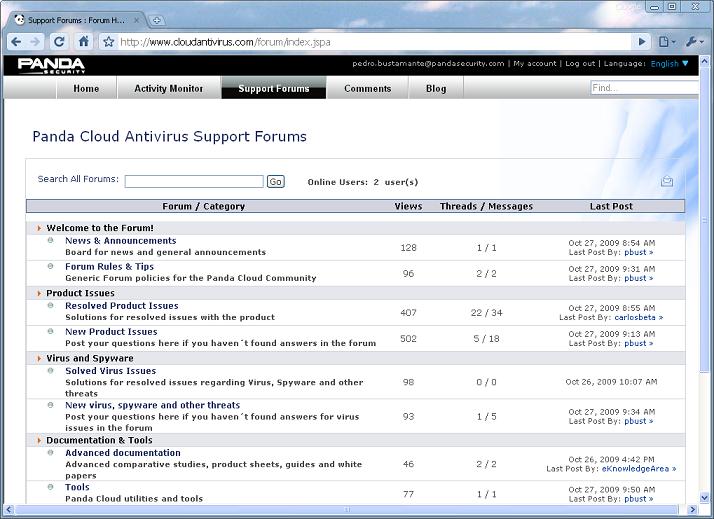Click the horizontal scrollbar thumb
The width and height of the screenshot is (714, 519).
tap(347, 509)
